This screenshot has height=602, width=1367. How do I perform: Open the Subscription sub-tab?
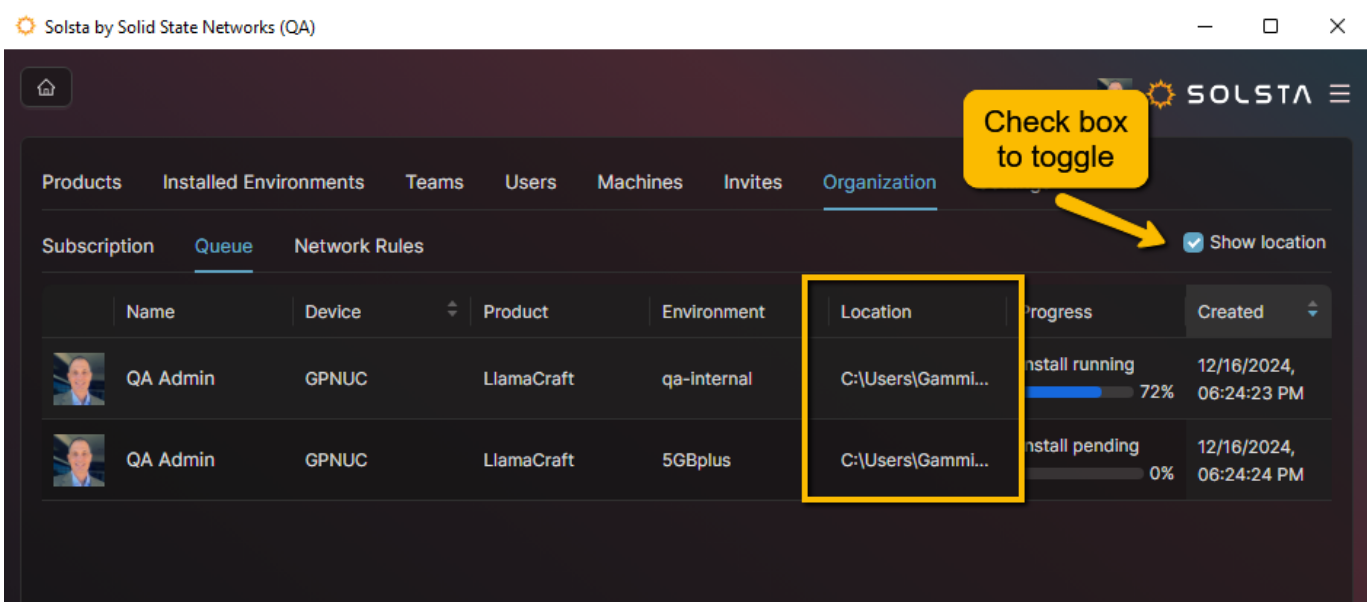pos(98,246)
